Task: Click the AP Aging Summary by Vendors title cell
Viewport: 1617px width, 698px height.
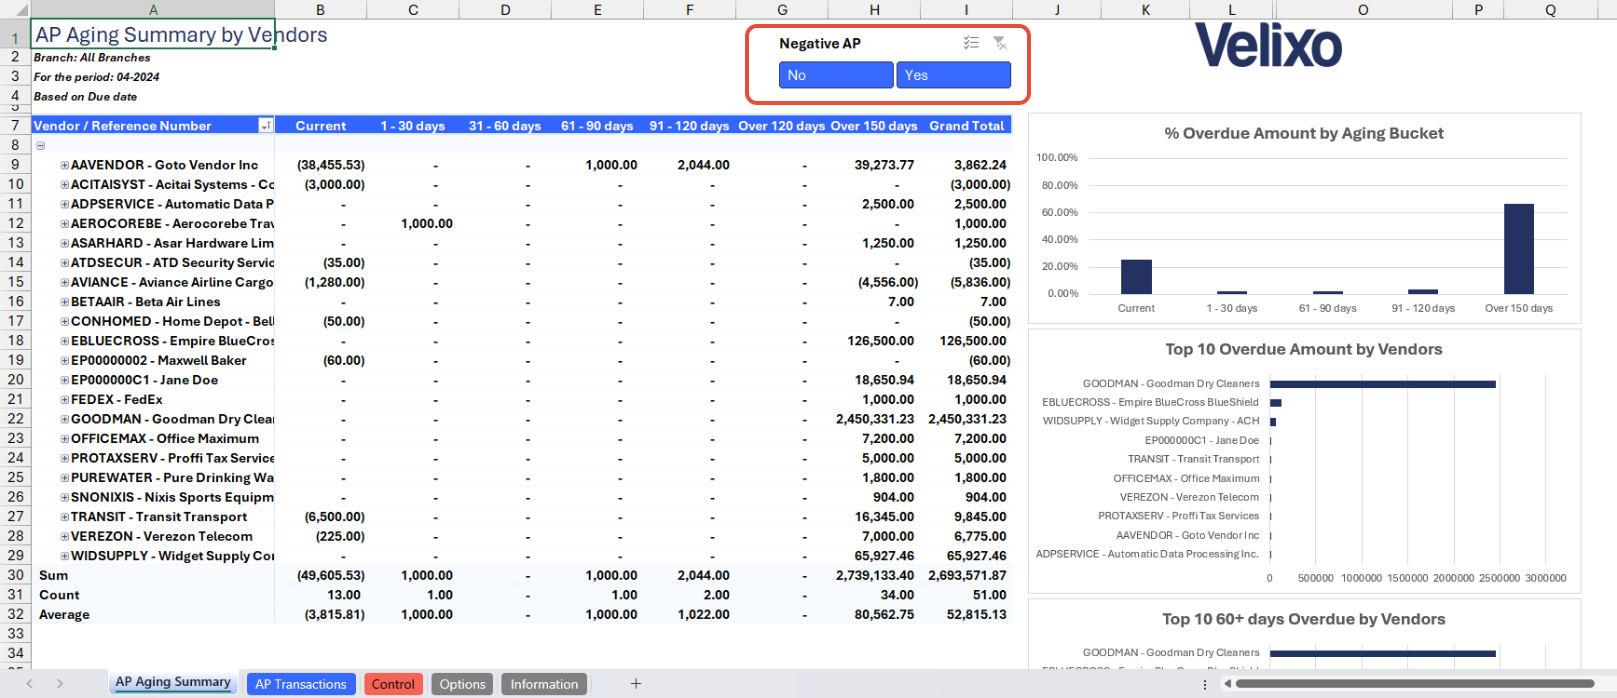Action: (x=153, y=34)
